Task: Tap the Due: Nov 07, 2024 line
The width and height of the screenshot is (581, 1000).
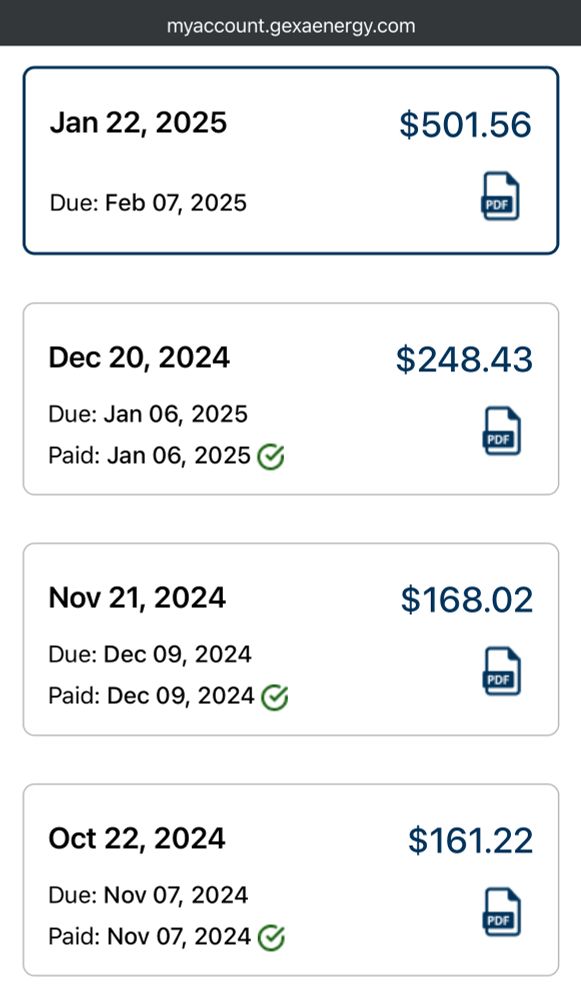Action: click(148, 895)
